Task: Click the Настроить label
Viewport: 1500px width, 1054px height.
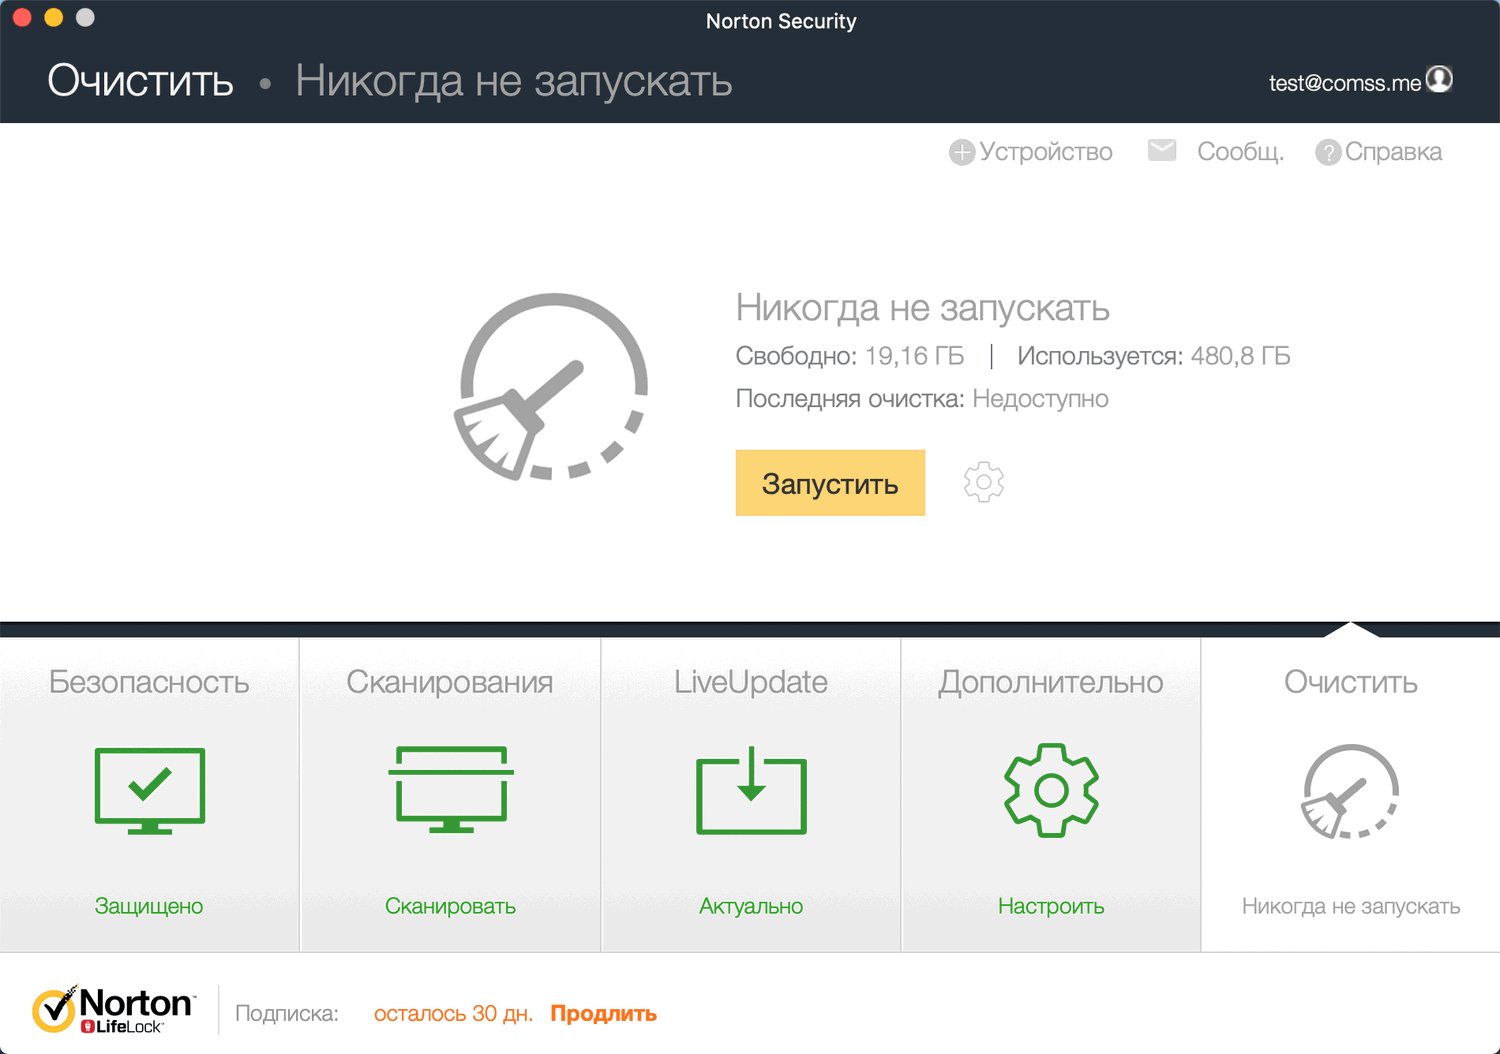Action: [x=1051, y=906]
